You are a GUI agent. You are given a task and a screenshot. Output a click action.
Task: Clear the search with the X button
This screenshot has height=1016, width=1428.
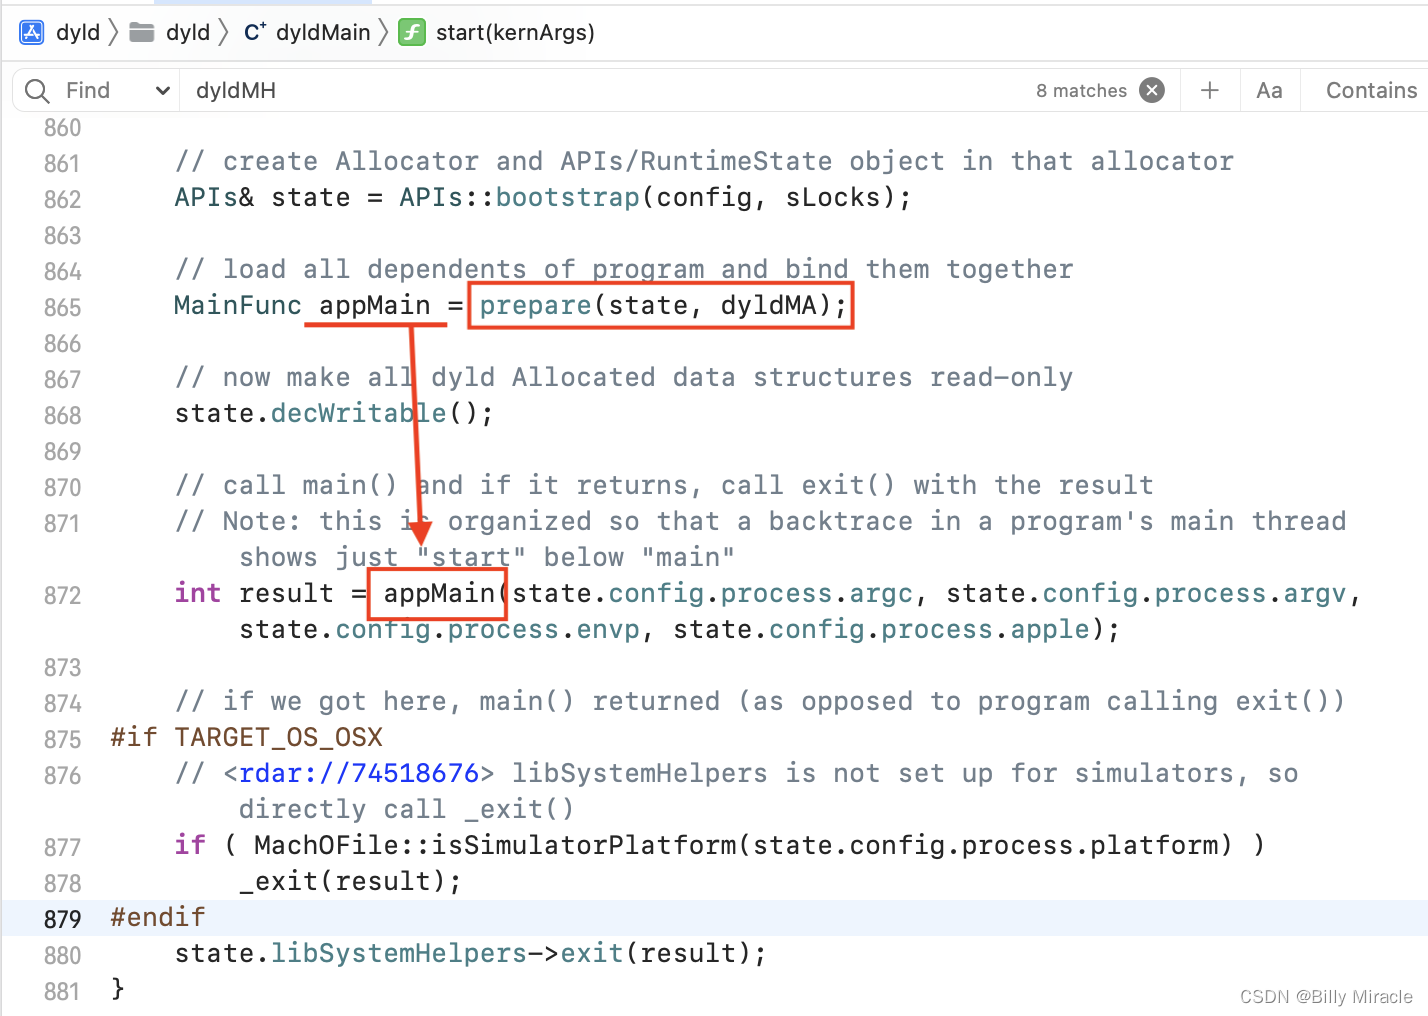(x=1152, y=91)
